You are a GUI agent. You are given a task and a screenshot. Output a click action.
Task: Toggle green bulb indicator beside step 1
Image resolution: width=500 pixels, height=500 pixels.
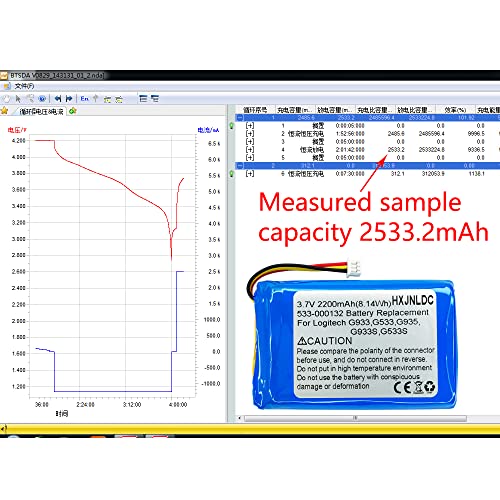pos(232,126)
